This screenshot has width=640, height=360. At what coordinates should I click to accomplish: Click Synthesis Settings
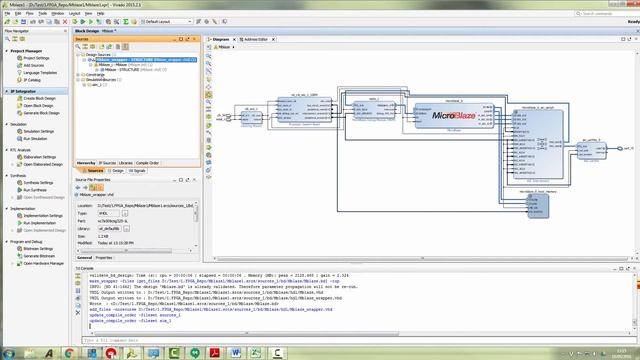pyautogui.click(x=38, y=183)
